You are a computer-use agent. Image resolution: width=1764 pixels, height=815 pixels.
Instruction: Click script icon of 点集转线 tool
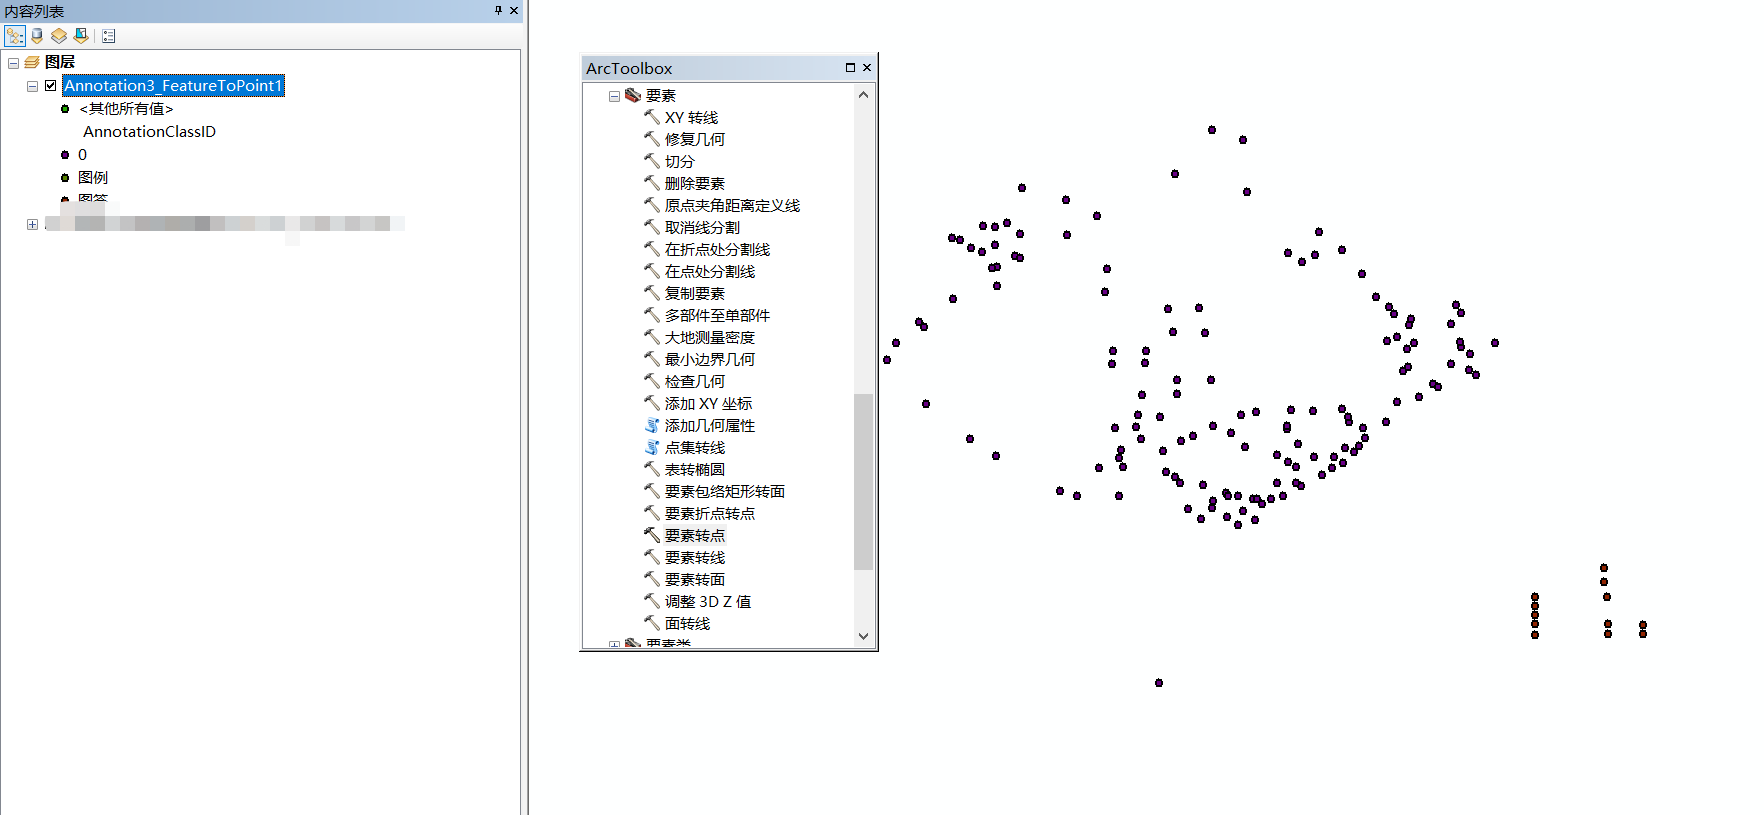coord(652,447)
